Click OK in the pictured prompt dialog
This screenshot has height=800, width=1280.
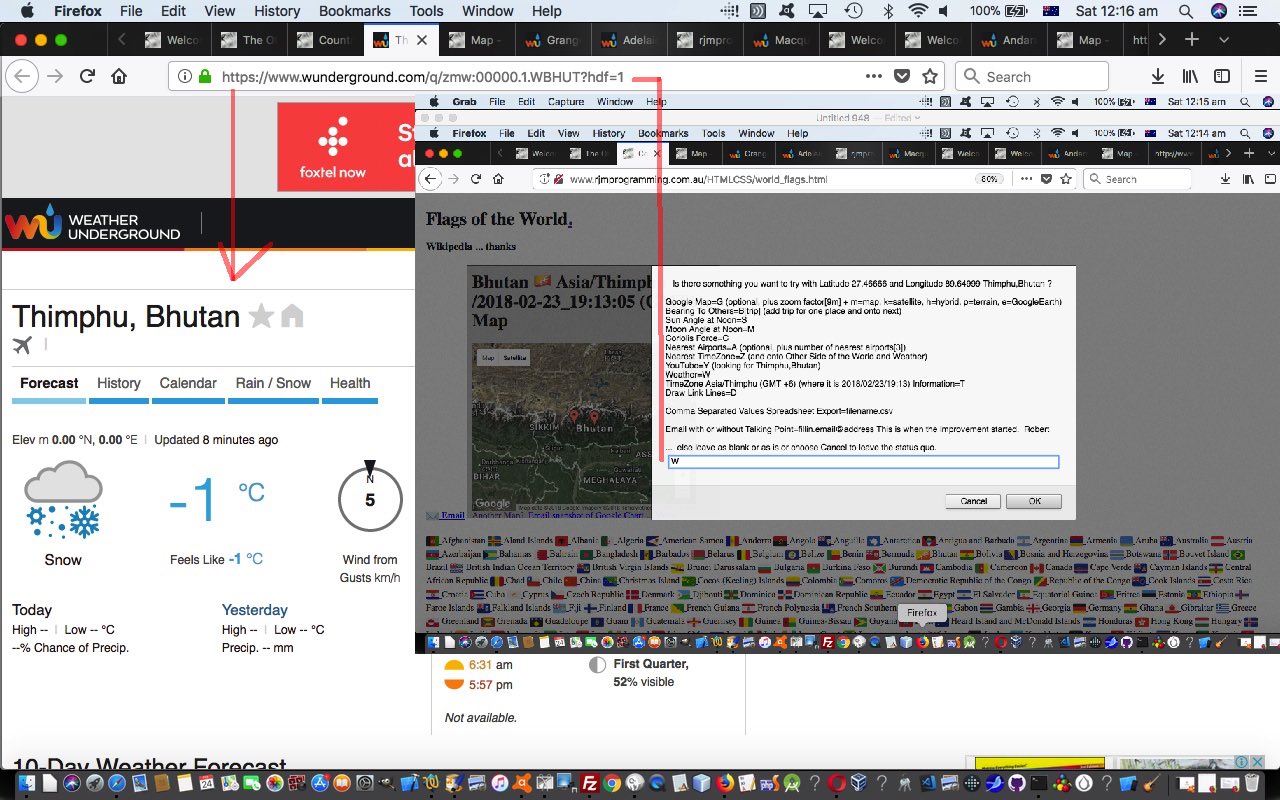pyautogui.click(x=1034, y=501)
